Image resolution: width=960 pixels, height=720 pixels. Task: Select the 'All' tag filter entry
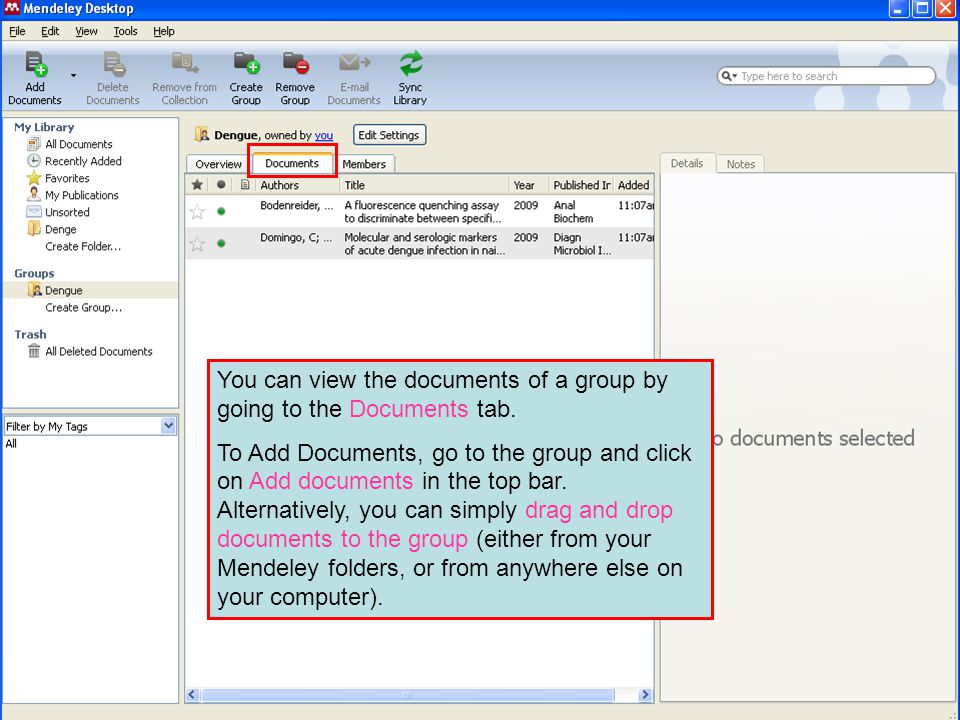pos(11,444)
